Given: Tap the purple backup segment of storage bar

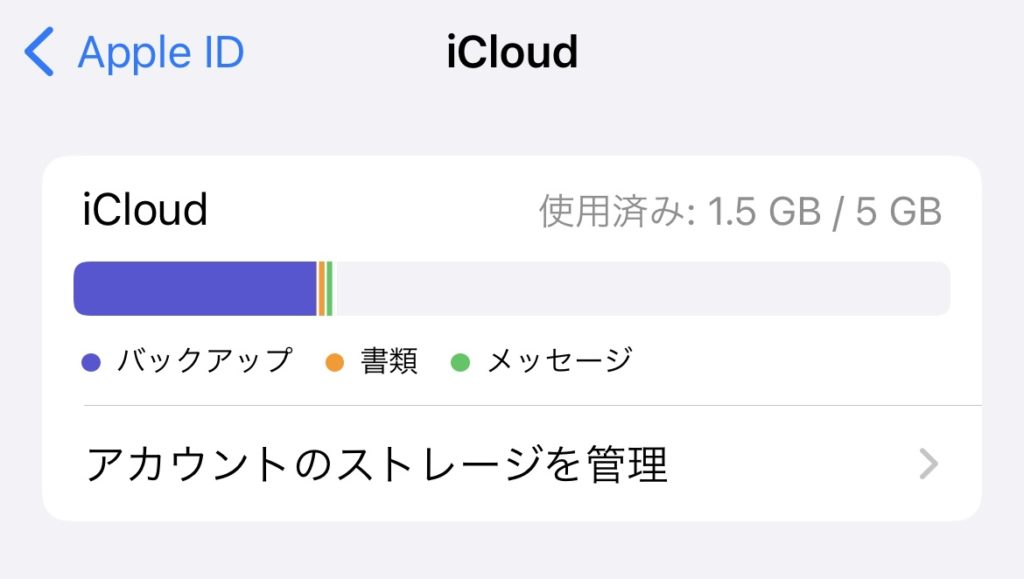Looking at the screenshot, I should (x=195, y=289).
